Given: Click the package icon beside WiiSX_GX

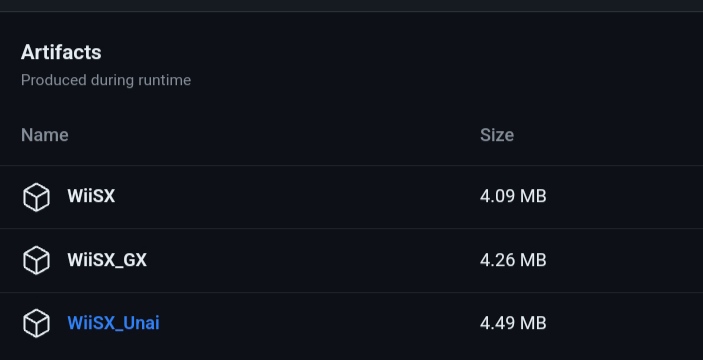Looking at the screenshot, I should pos(36,260).
